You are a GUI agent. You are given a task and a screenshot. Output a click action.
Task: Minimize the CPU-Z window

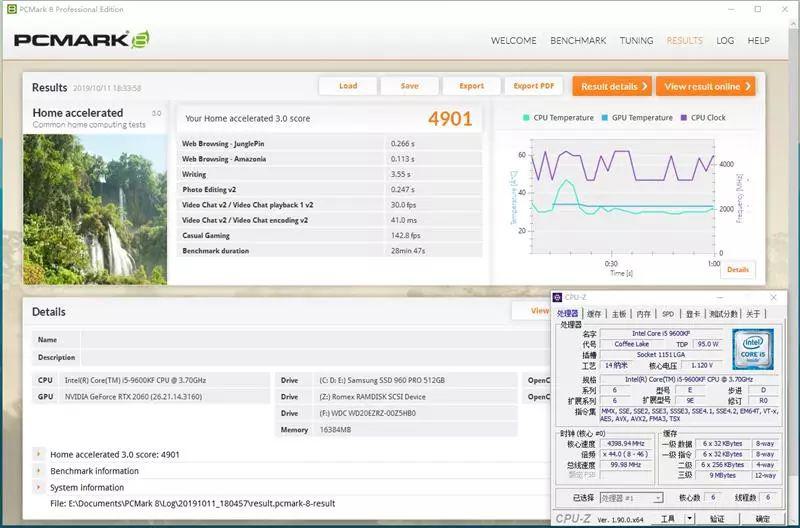[x=721, y=297]
